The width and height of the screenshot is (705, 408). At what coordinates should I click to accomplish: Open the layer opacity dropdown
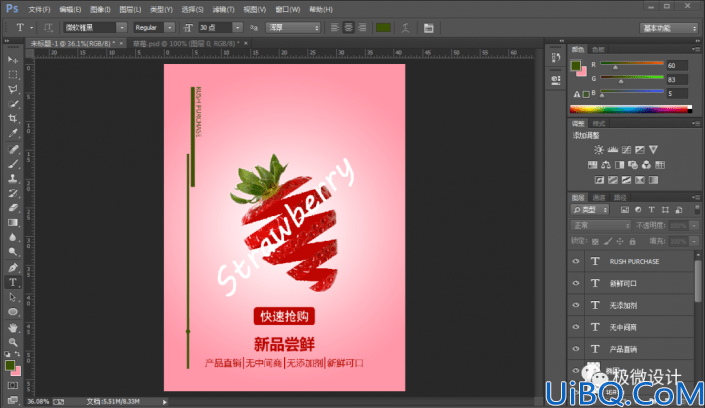coord(694,225)
